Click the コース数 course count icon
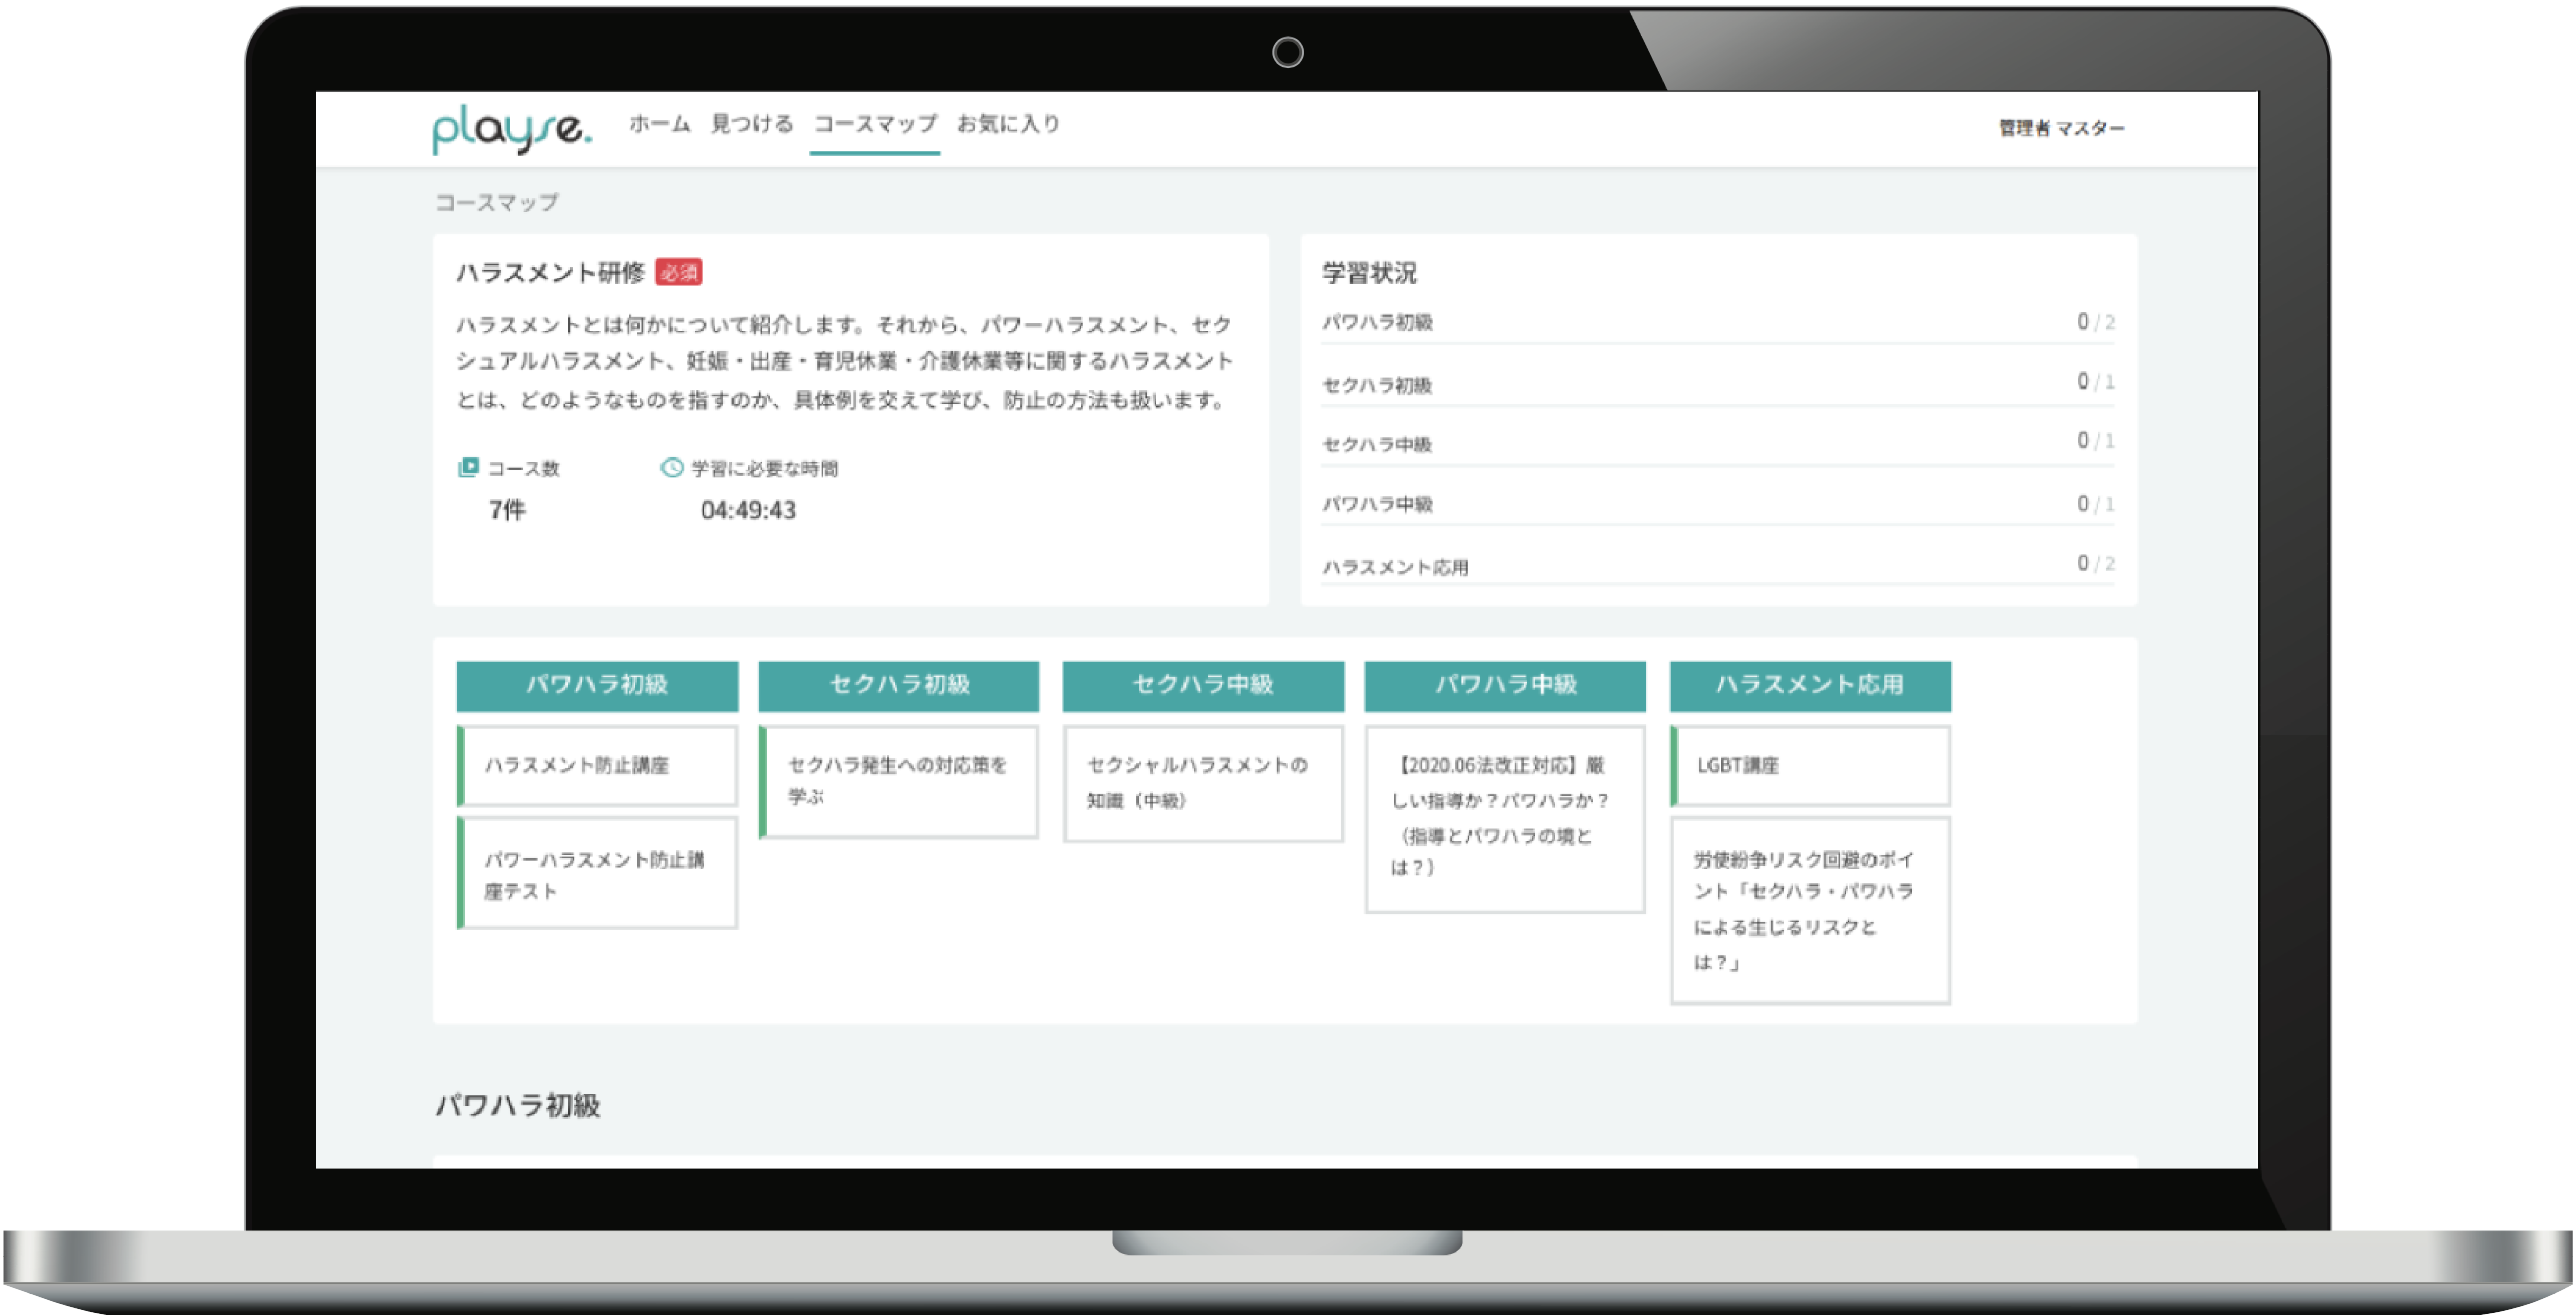This screenshot has height=1315, width=2576. [x=468, y=467]
